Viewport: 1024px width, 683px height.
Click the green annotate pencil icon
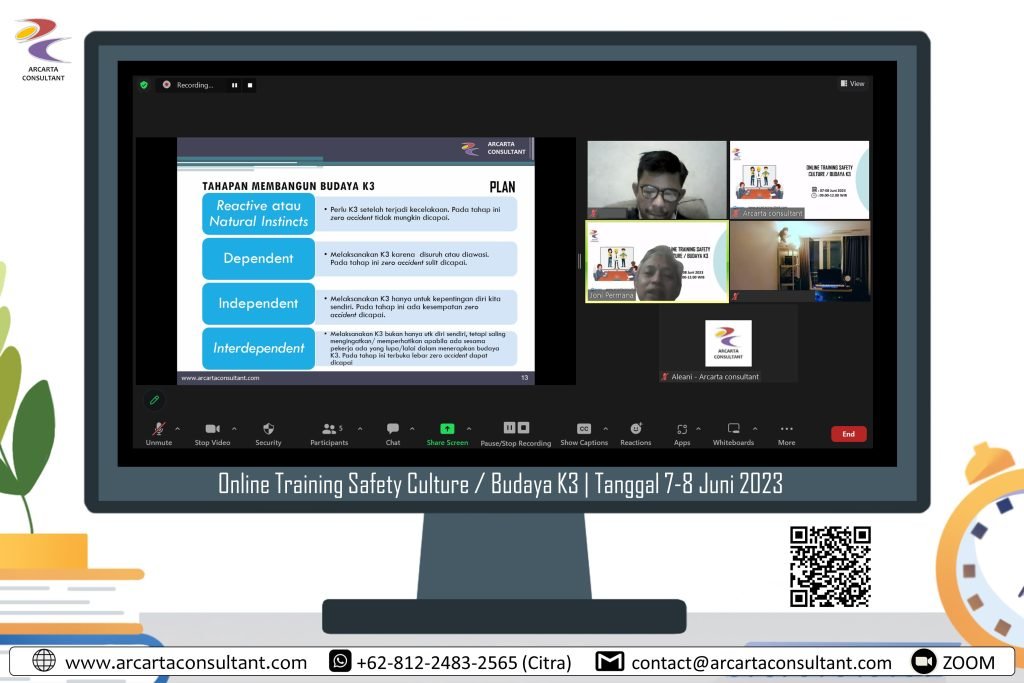click(x=154, y=400)
